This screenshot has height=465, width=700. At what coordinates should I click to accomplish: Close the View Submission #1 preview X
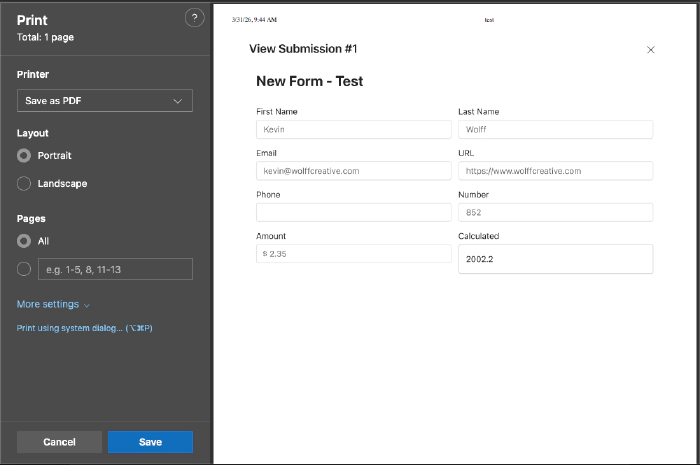(650, 50)
